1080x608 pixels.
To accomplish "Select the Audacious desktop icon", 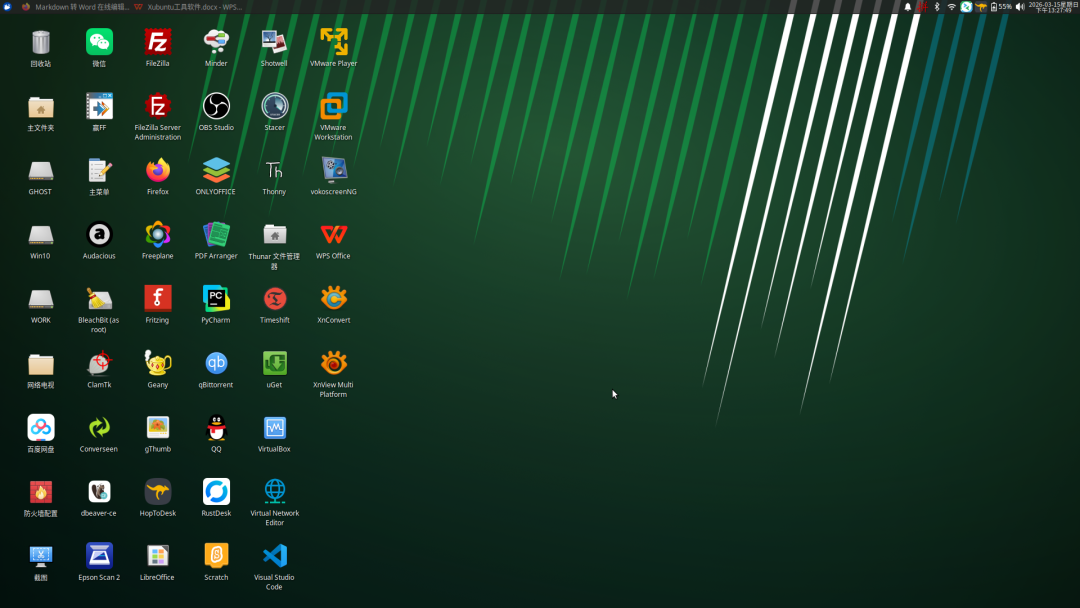I will [99, 241].
